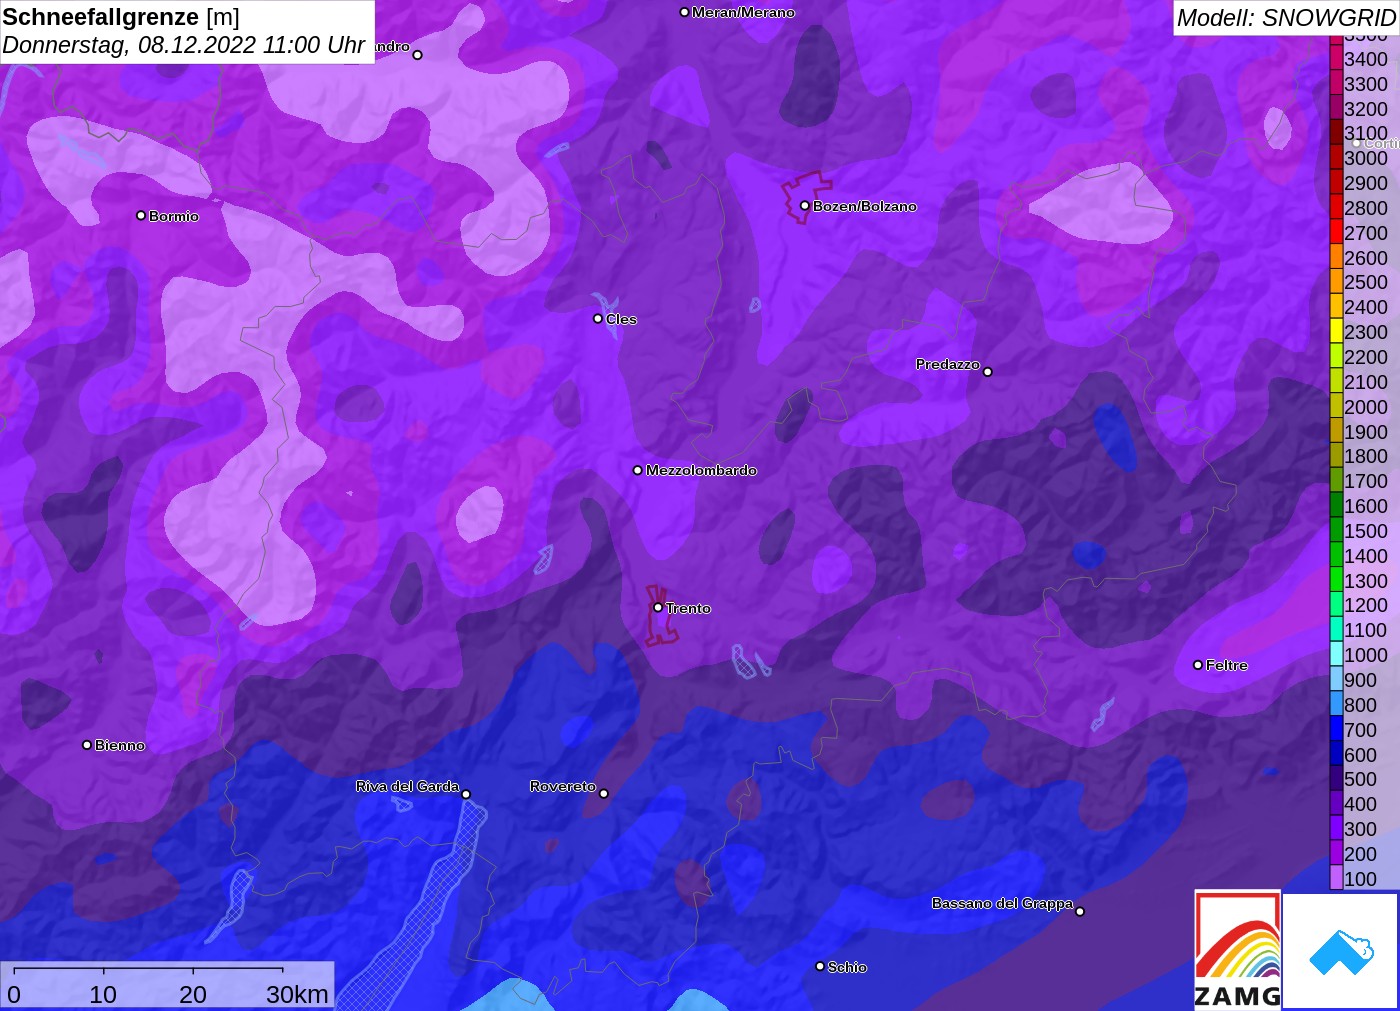The image size is (1400, 1011).
Task: Pick the light violet 100 legend swatch
Action: point(1336,878)
